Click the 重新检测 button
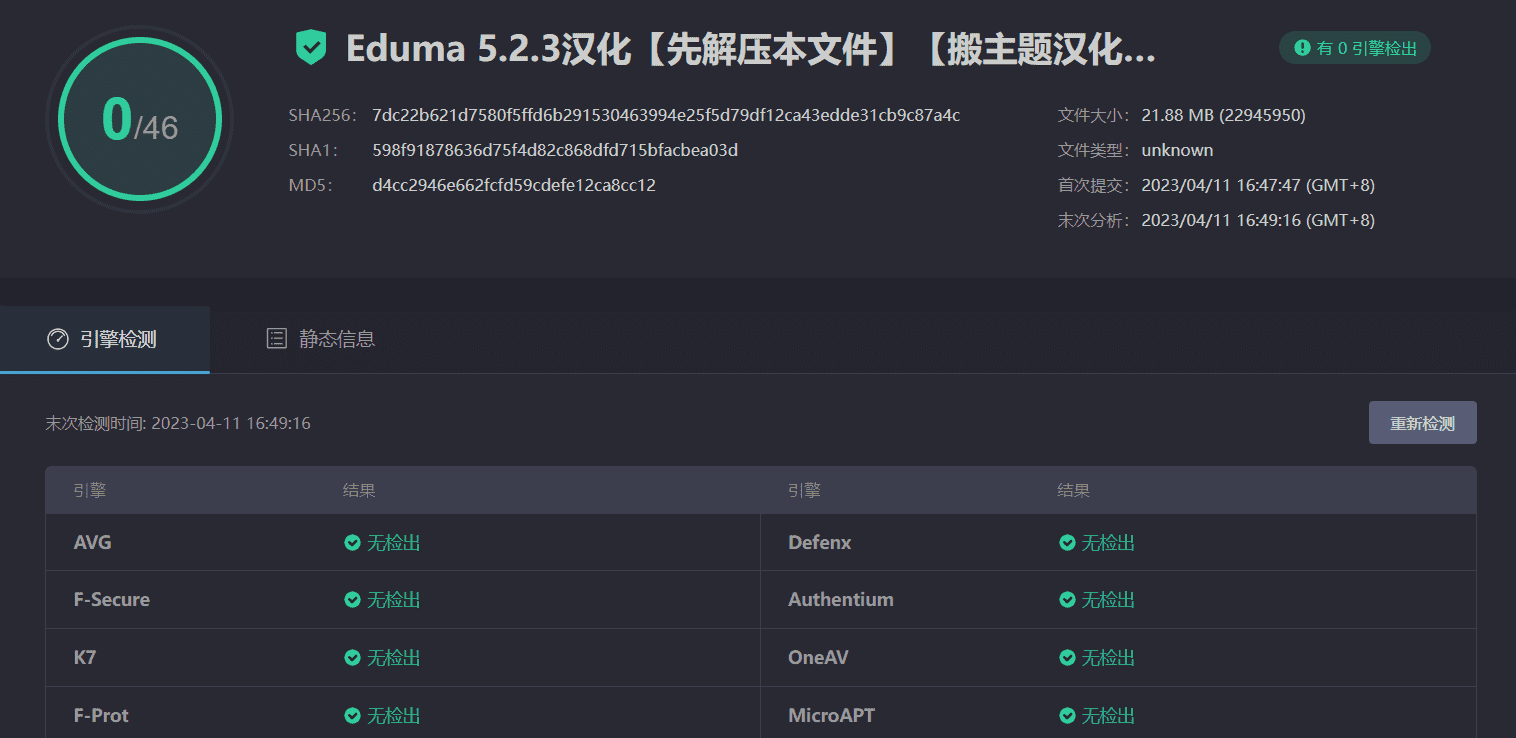Viewport: 1516px width, 738px height. 1422,423
